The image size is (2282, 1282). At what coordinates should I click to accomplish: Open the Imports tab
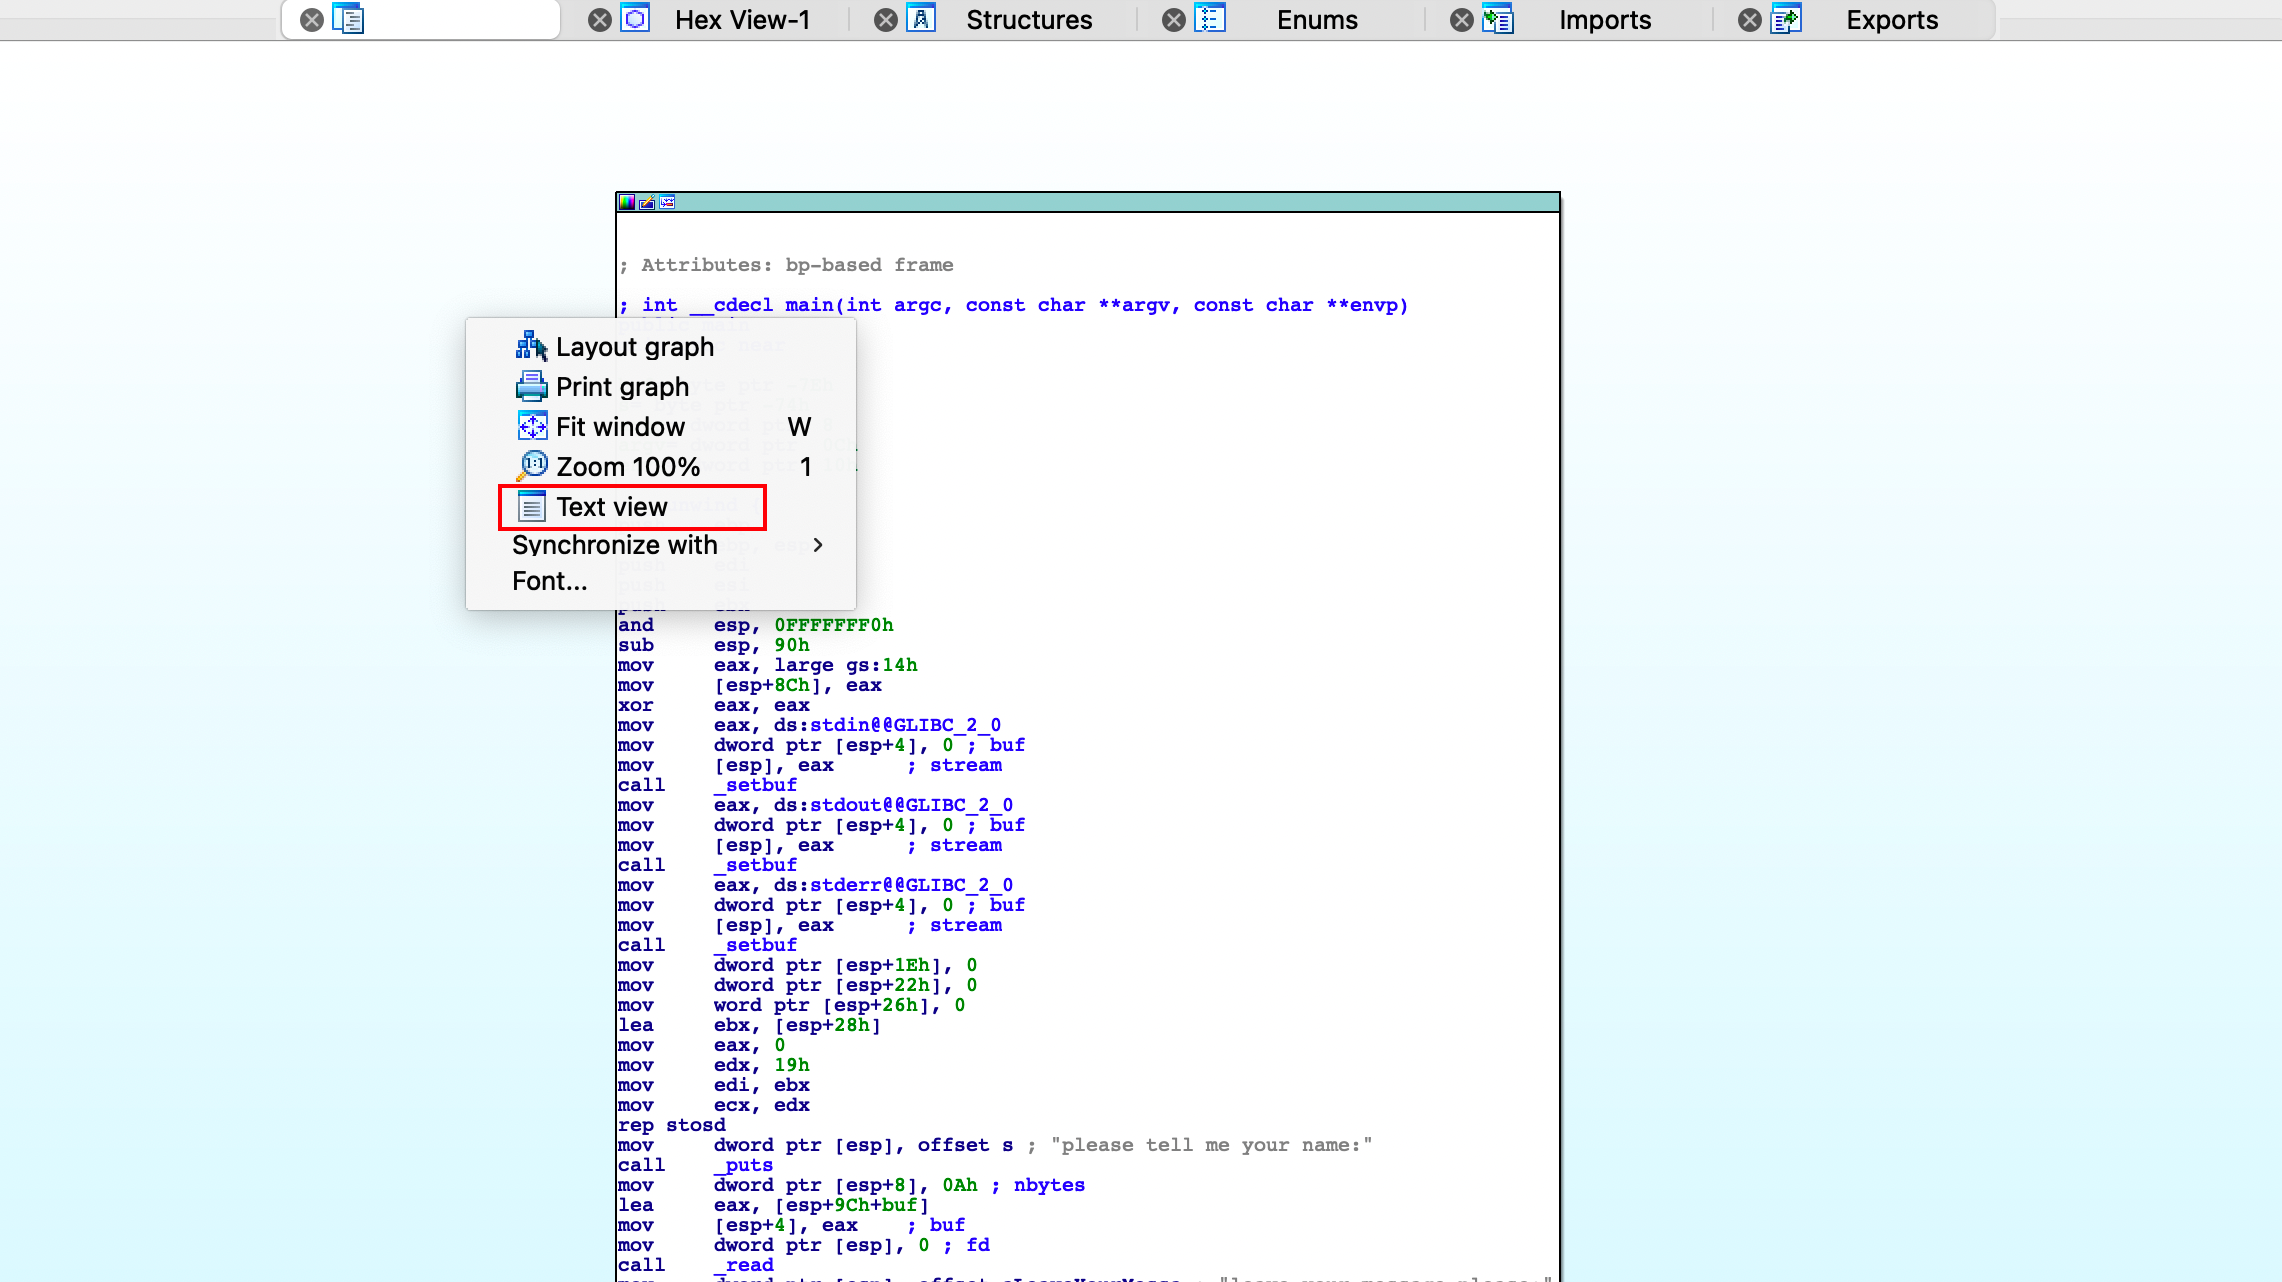(x=1604, y=20)
